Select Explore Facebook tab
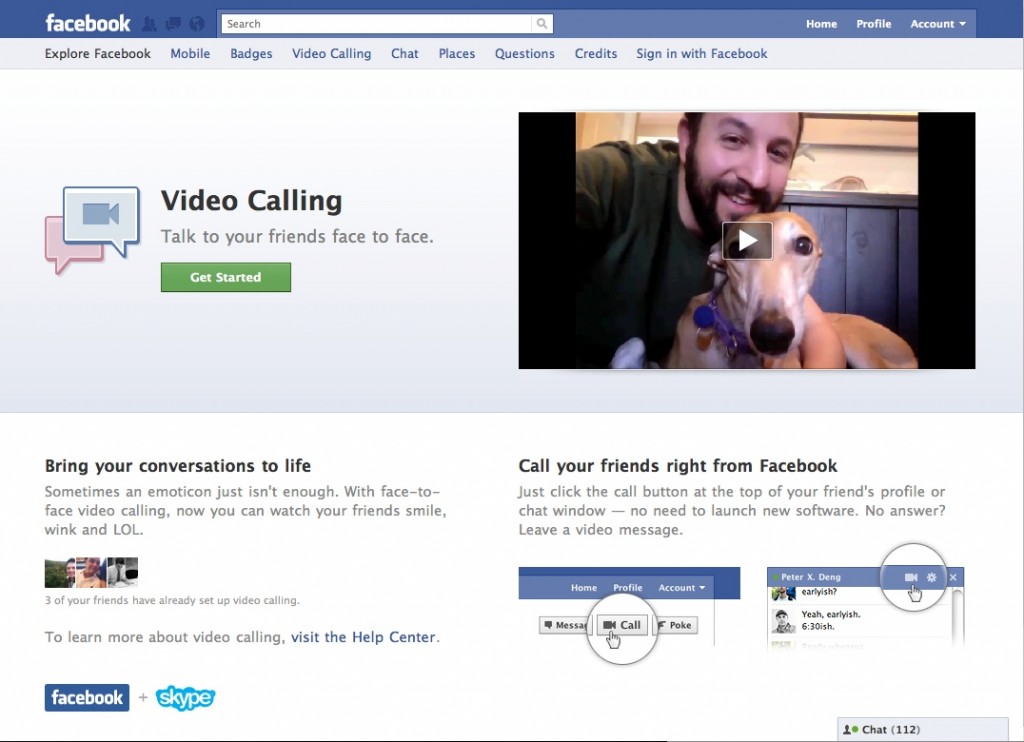The height and width of the screenshot is (742, 1024). pos(97,54)
